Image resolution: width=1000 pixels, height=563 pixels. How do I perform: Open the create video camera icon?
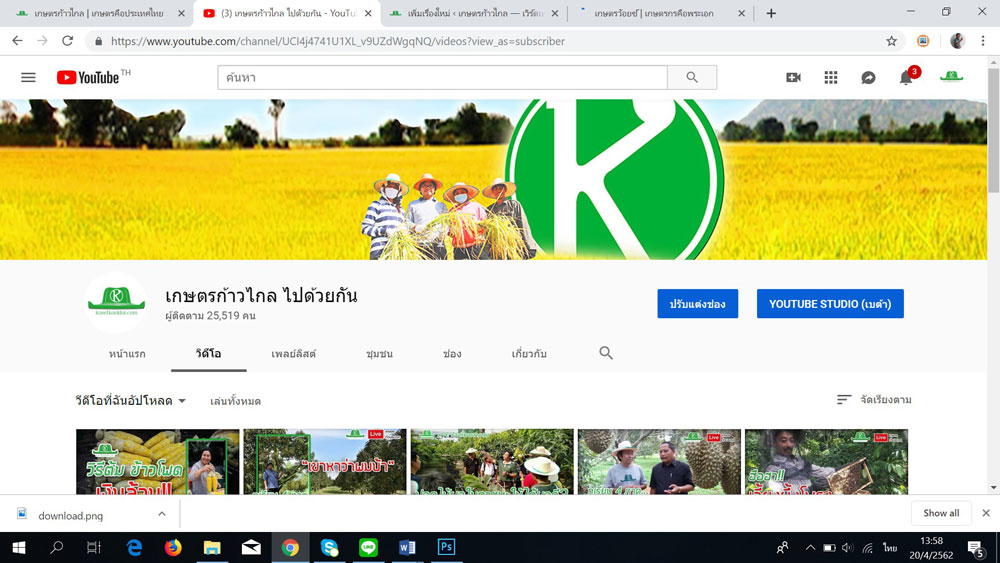tap(793, 77)
